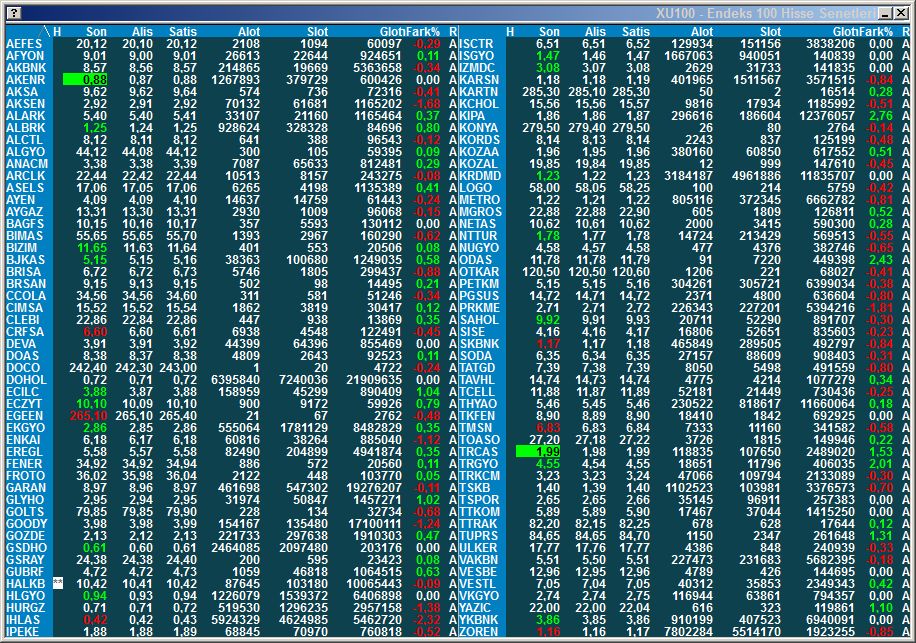Select the AKBNK ticker symbol
The width and height of the screenshot is (916, 643).
tap(26, 68)
